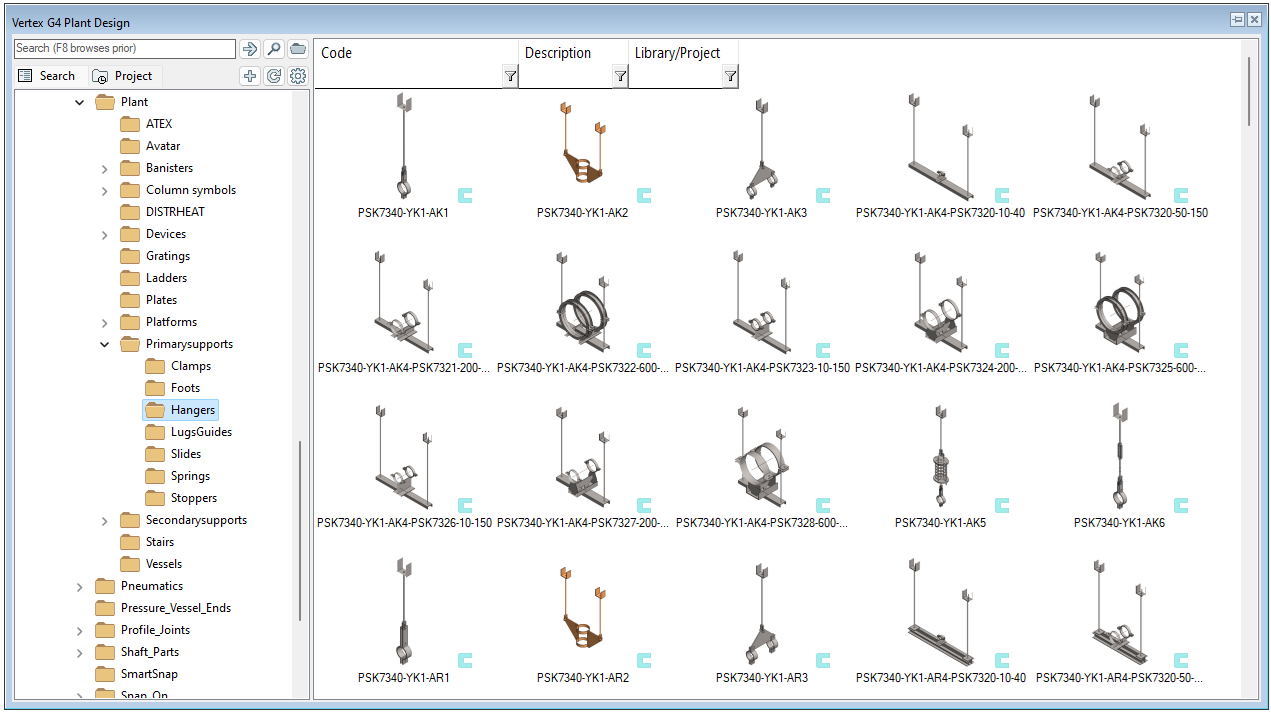This screenshot has width=1271, height=712.
Task: Click the Code column filter icon
Action: [510, 76]
